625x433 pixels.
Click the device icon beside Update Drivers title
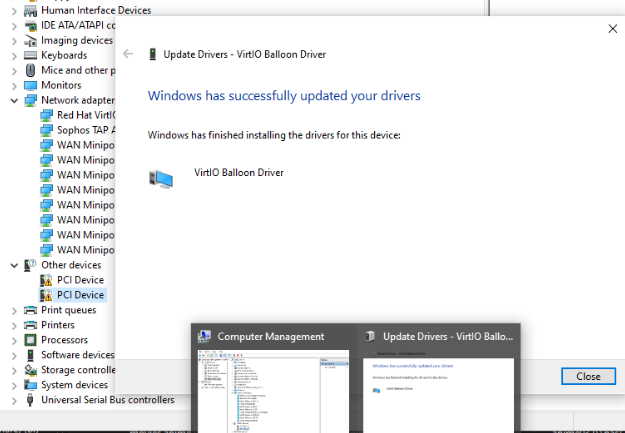152,54
